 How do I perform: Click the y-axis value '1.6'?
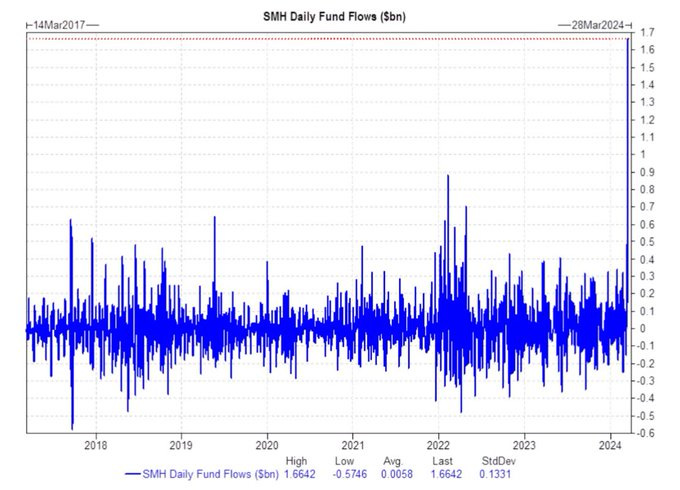pyautogui.click(x=647, y=50)
